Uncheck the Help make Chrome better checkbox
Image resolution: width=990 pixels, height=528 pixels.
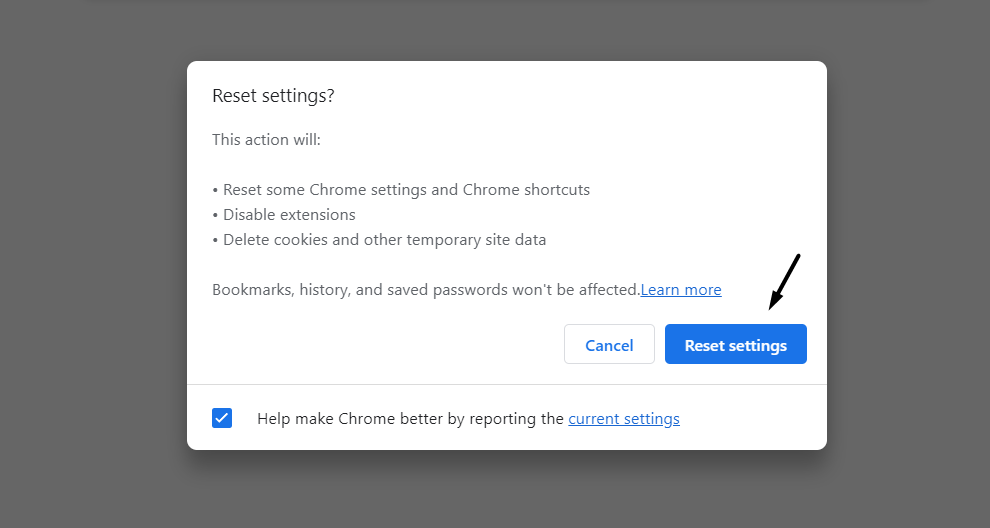(x=222, y=418)
